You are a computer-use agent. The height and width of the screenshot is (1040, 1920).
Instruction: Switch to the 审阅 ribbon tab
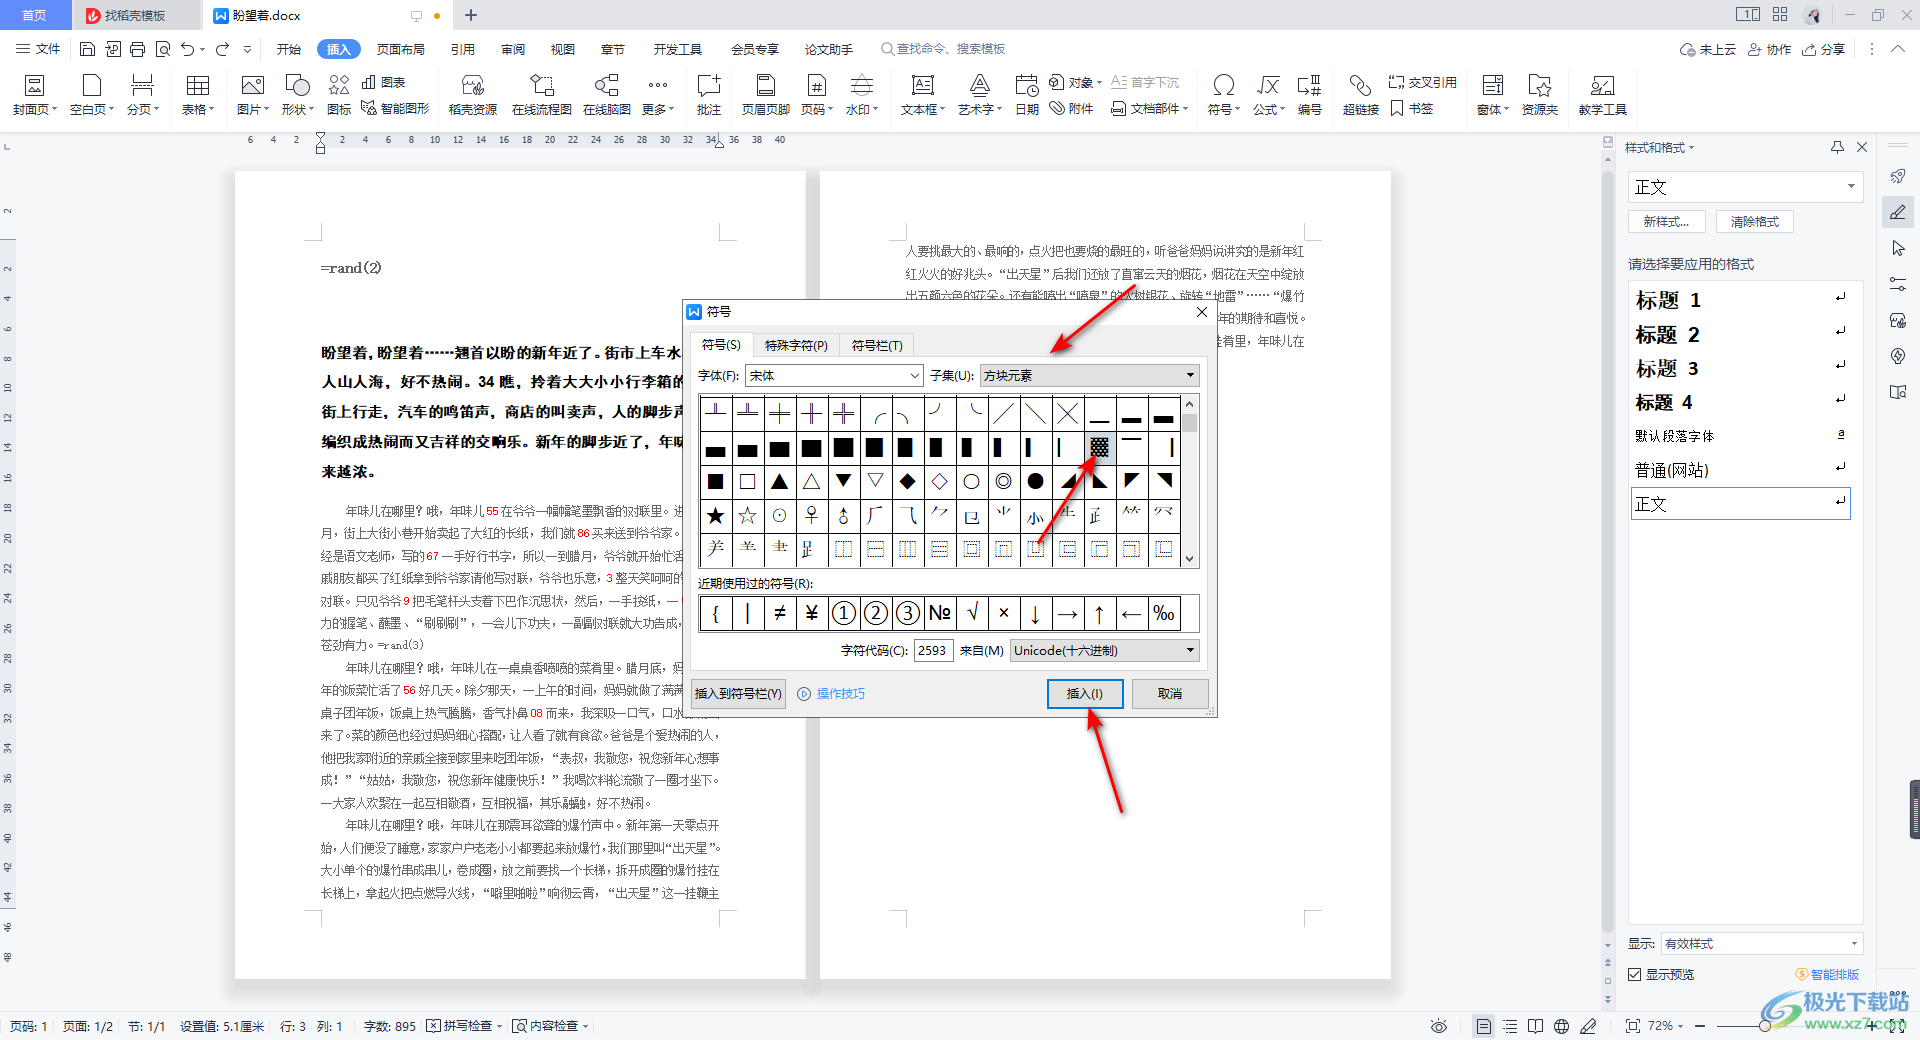(513, 49)
